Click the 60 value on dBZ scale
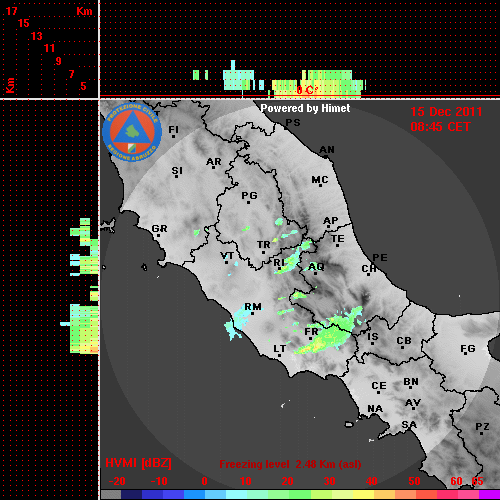The image size is (500, 500). (x=456, y=481)
